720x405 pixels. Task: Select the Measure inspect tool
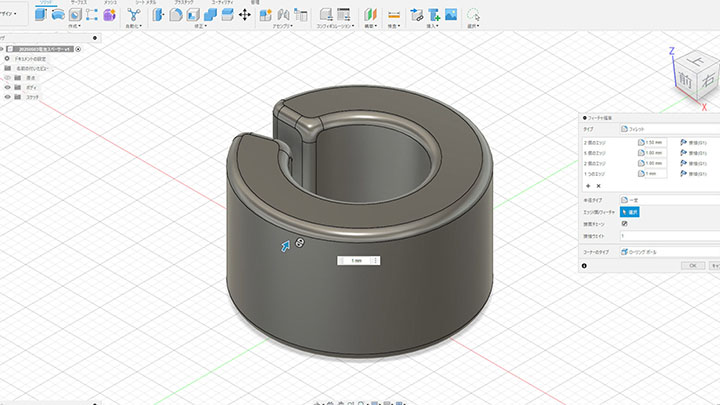(x=394, y=15)
